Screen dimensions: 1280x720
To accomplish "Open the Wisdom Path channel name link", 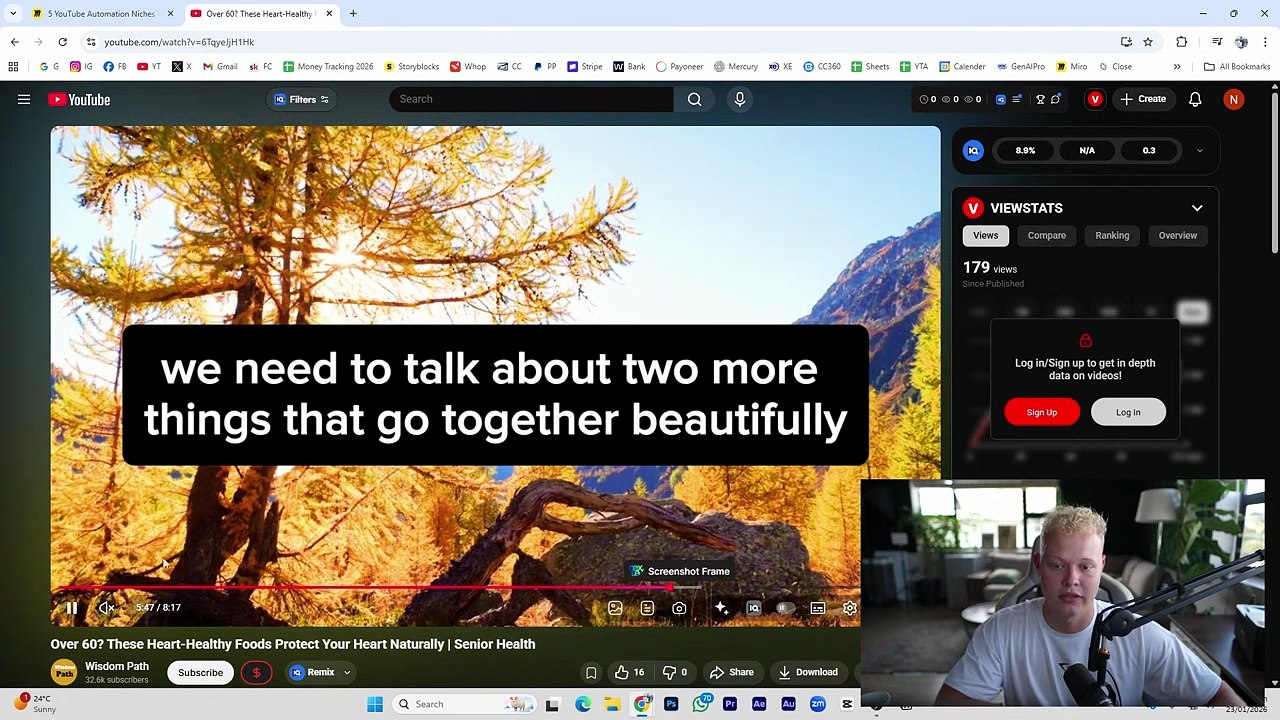I will [117, 666].
